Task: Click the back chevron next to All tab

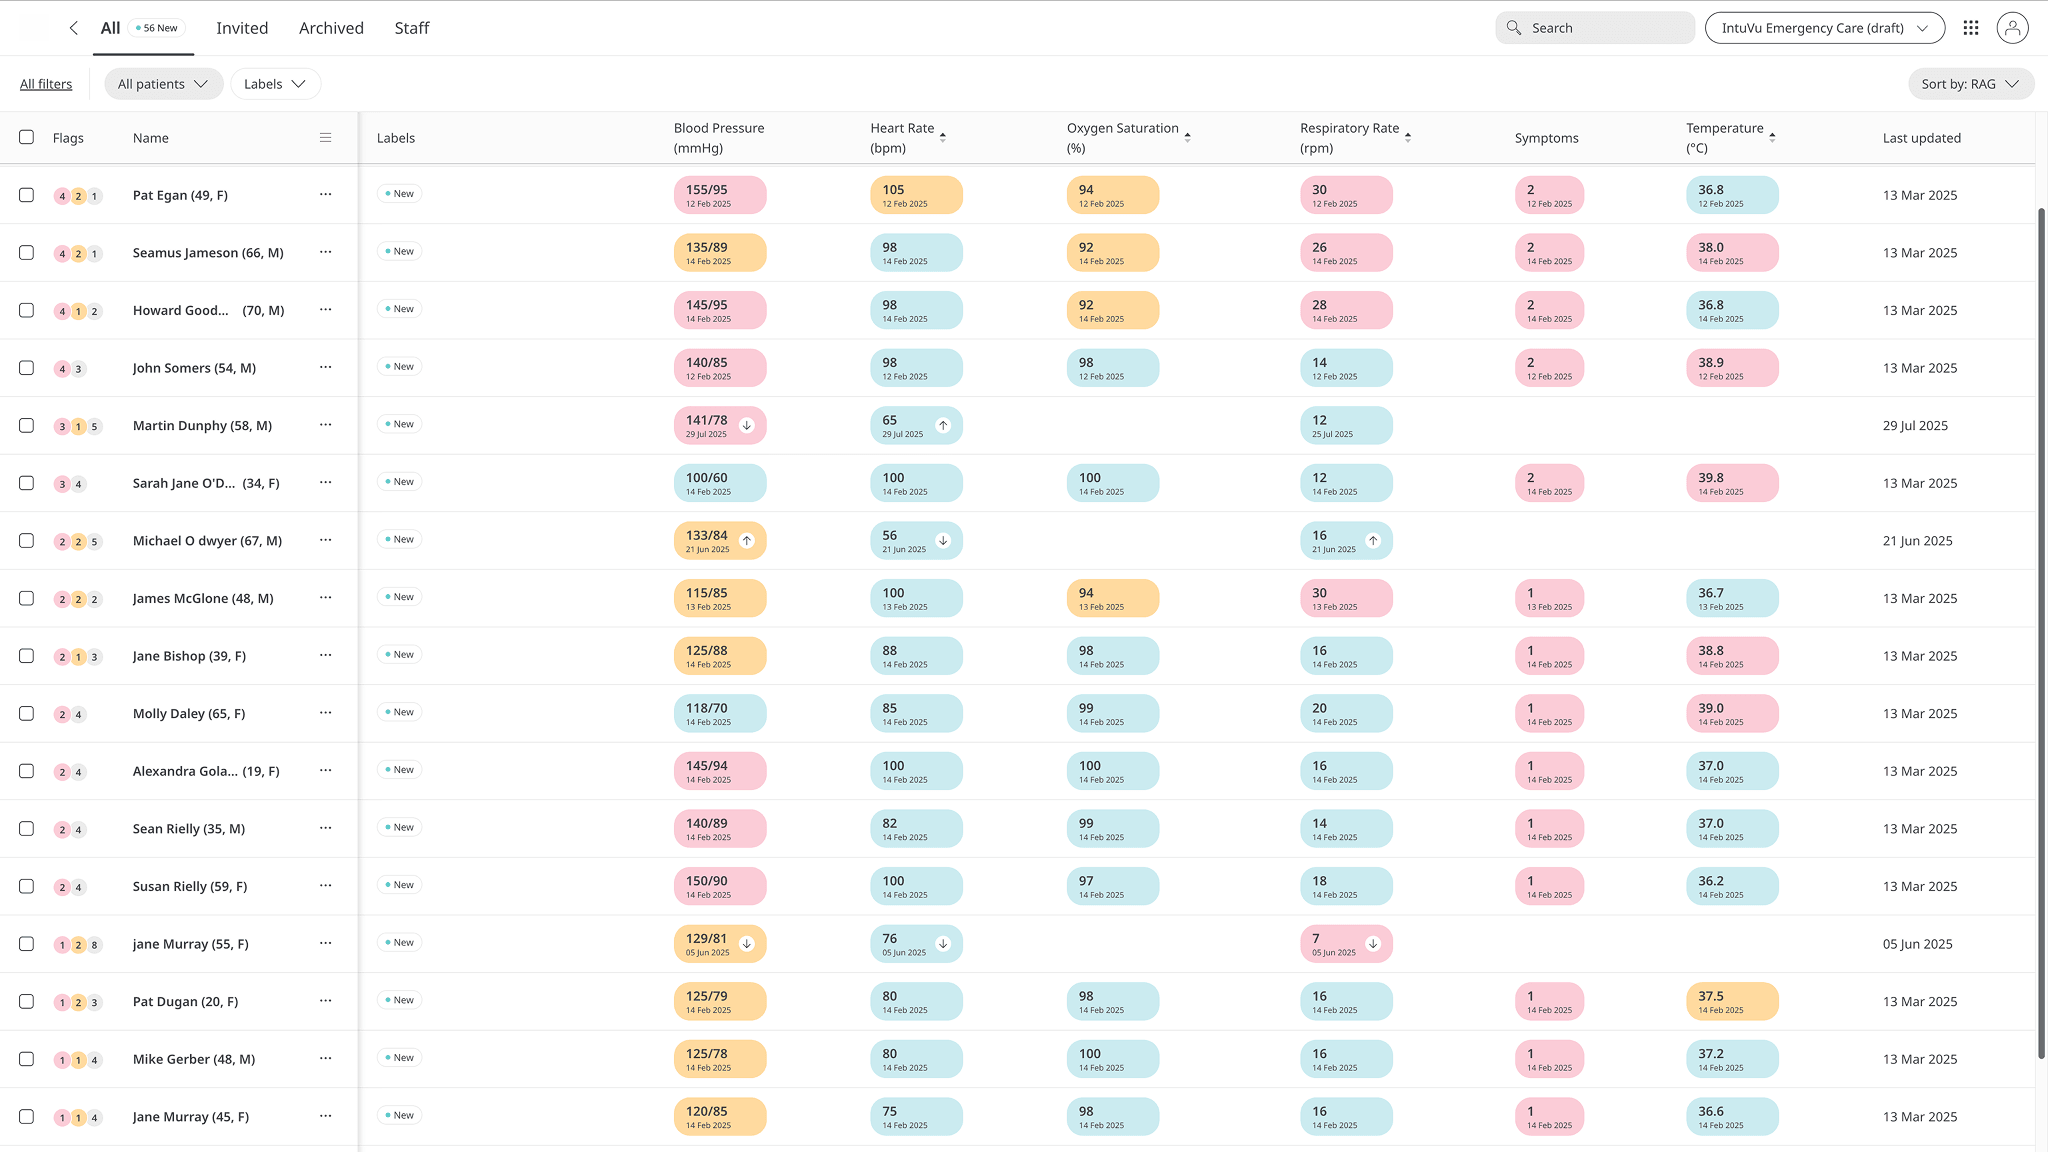Action: tap(73, 28)
